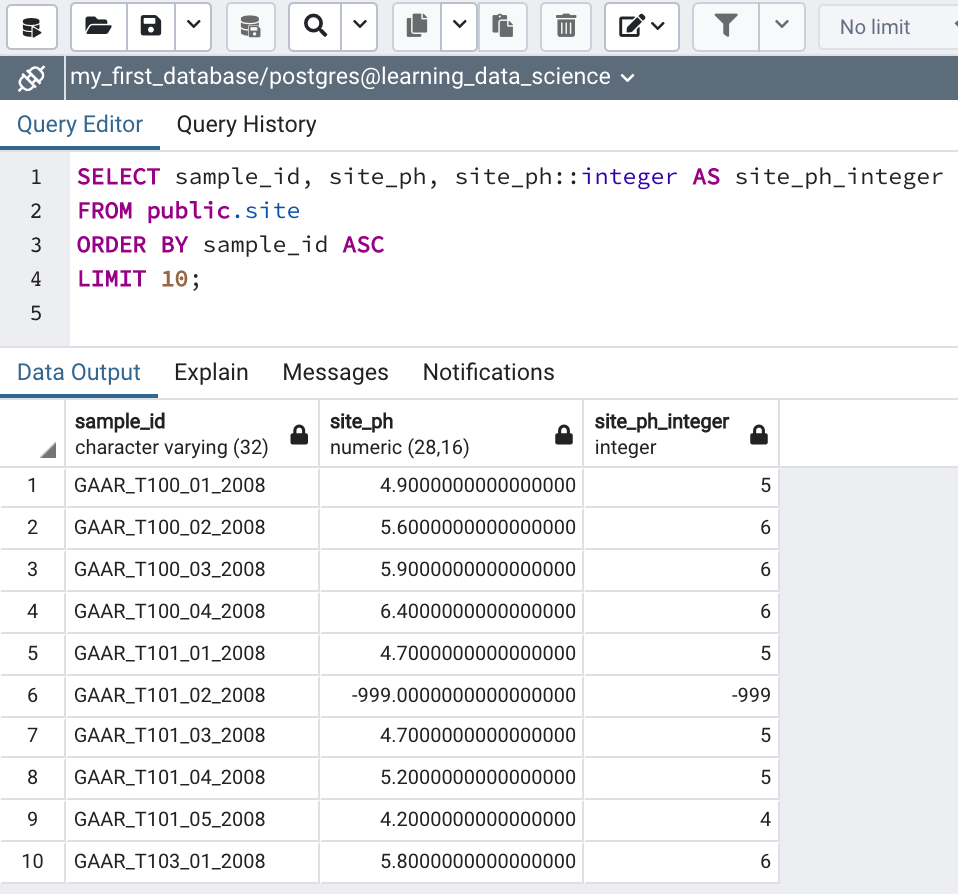Screen dimensions: 958x894
Task: Click the Find magnifying glass icon
Action: (x=315, y=27)
